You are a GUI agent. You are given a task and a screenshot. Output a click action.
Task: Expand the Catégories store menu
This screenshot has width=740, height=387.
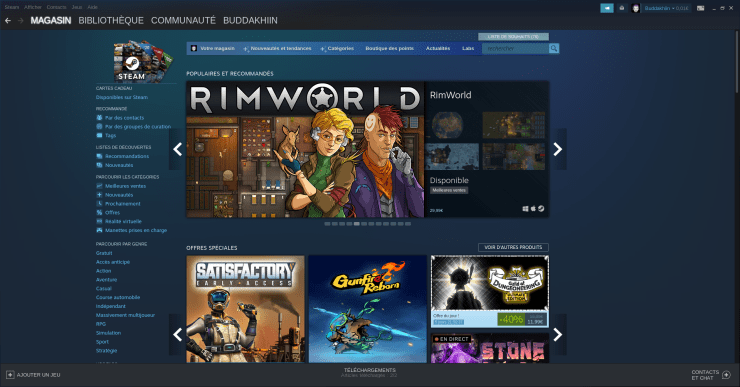point(337,49)
